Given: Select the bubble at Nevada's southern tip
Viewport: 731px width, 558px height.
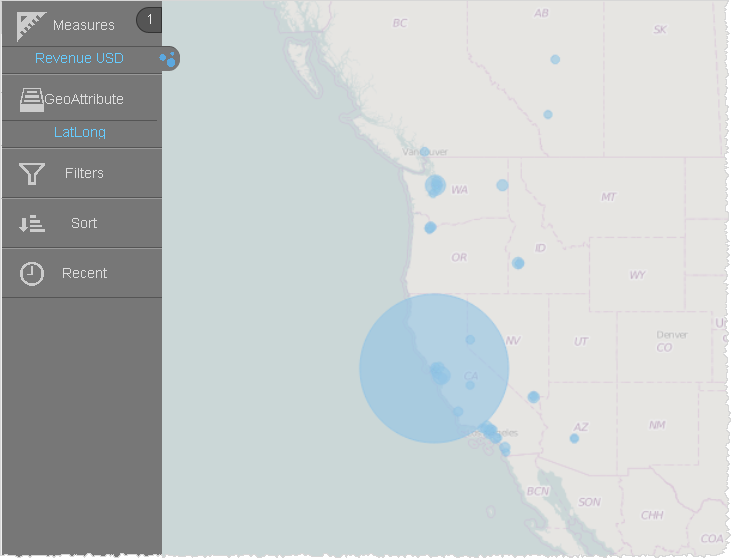Looking at the screenshot, I should pos(533,397).
